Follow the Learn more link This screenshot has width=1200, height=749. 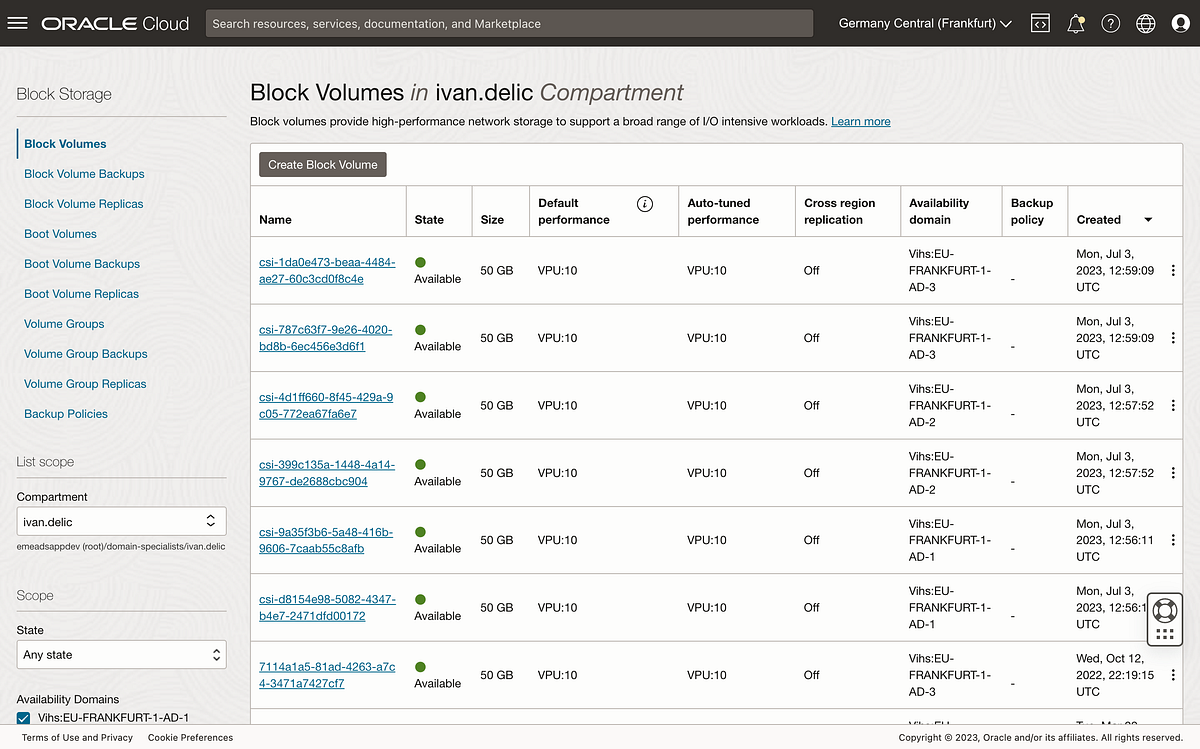point(860,121)
